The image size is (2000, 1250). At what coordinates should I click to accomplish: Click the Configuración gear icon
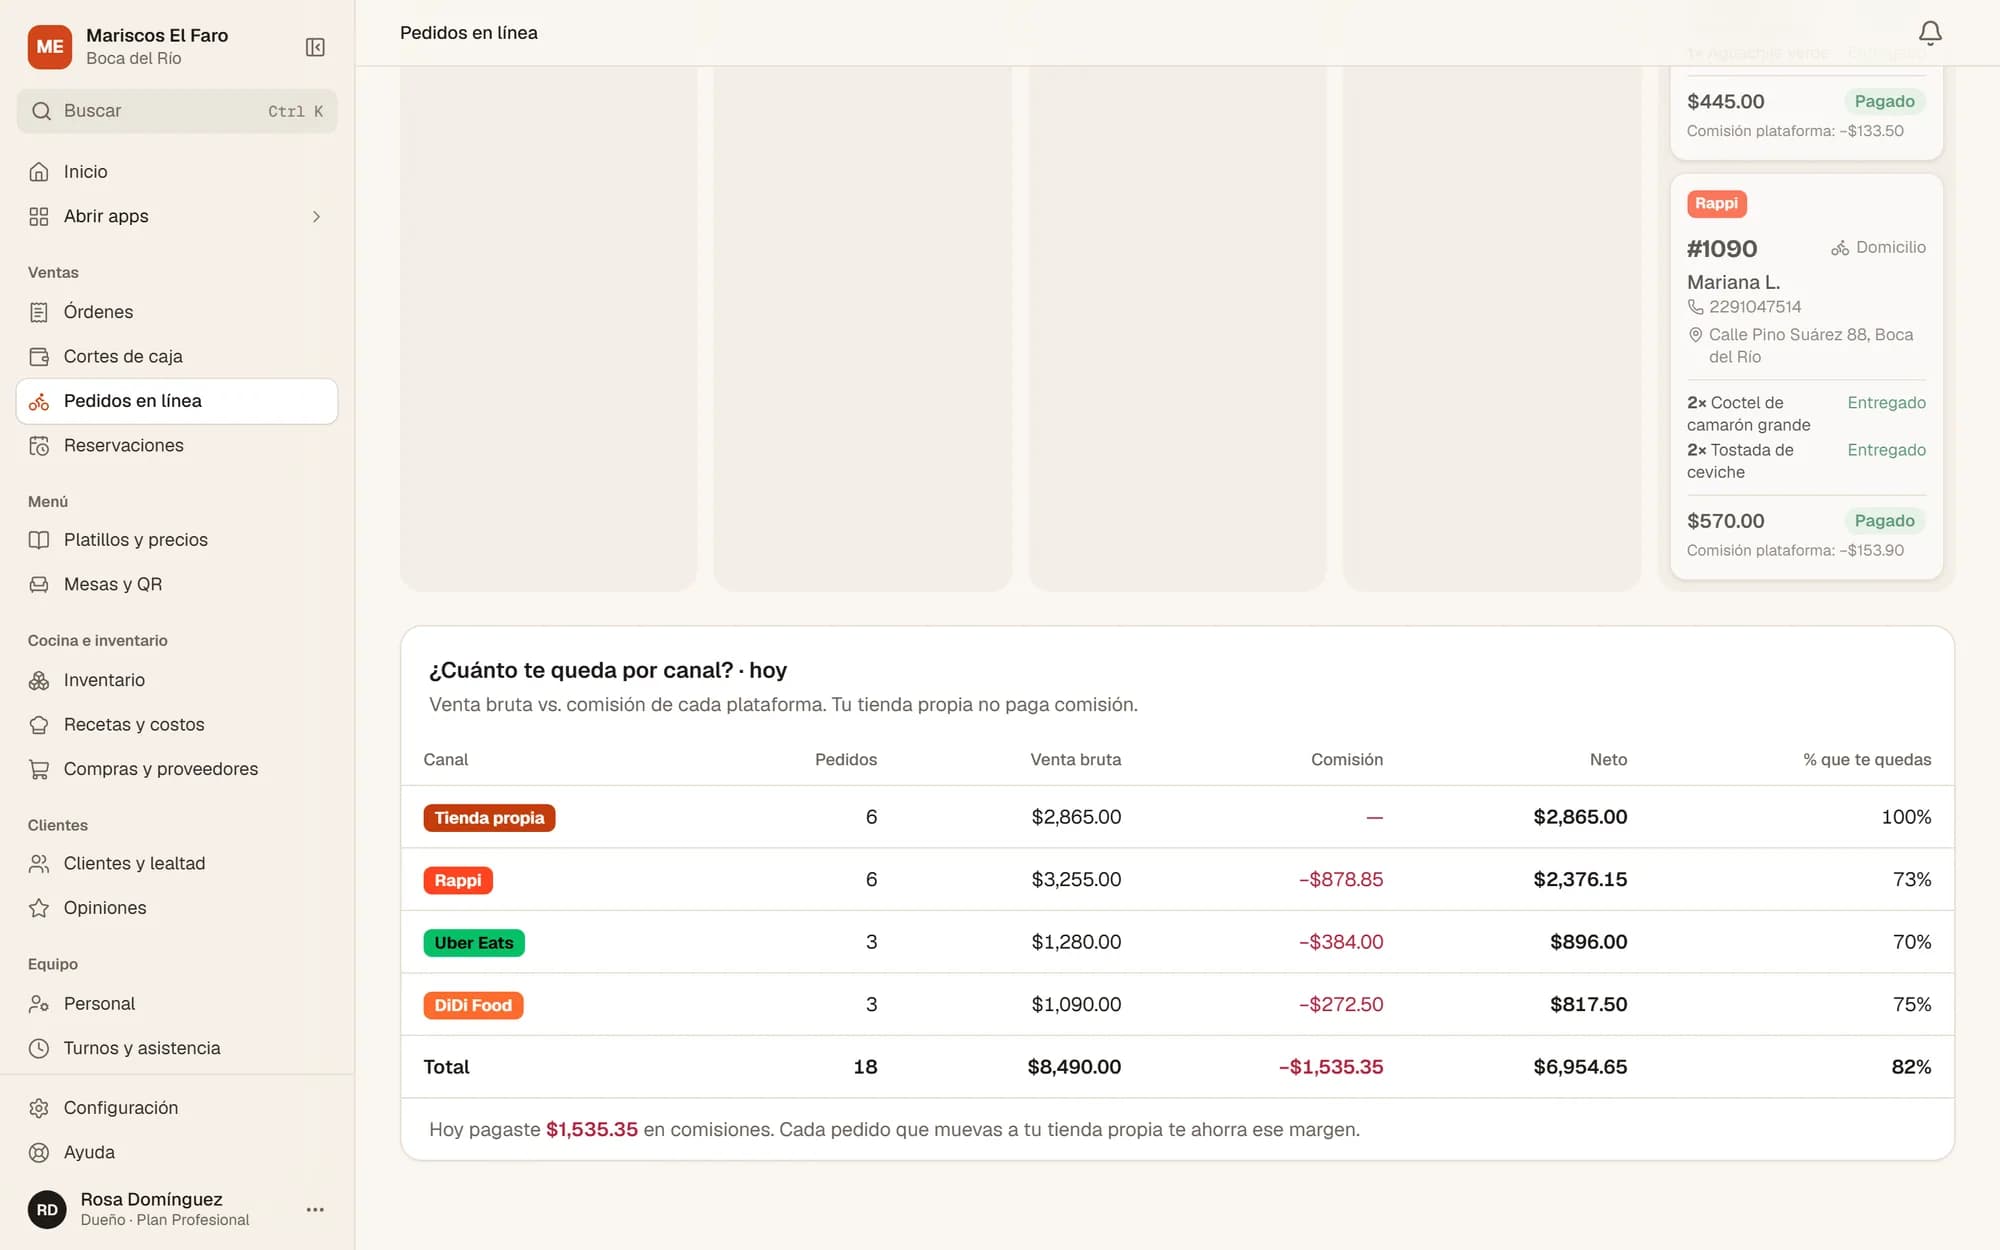[39, 1108]
